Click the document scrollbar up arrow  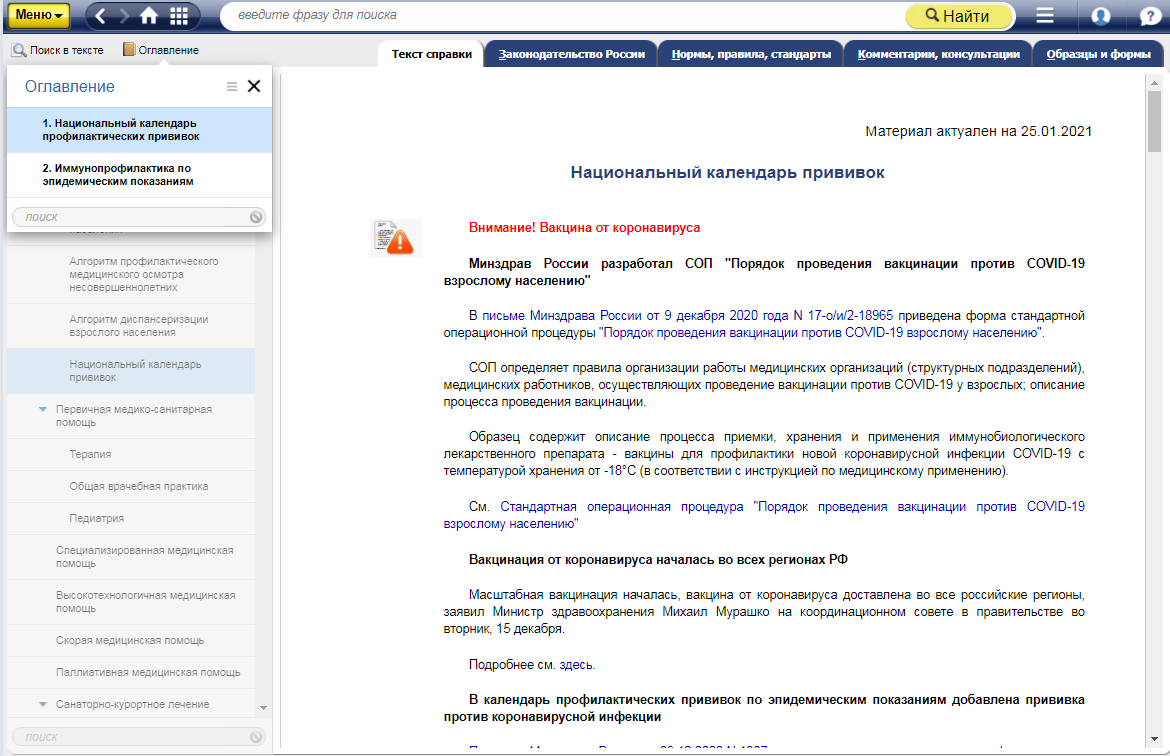[1154, 82]
